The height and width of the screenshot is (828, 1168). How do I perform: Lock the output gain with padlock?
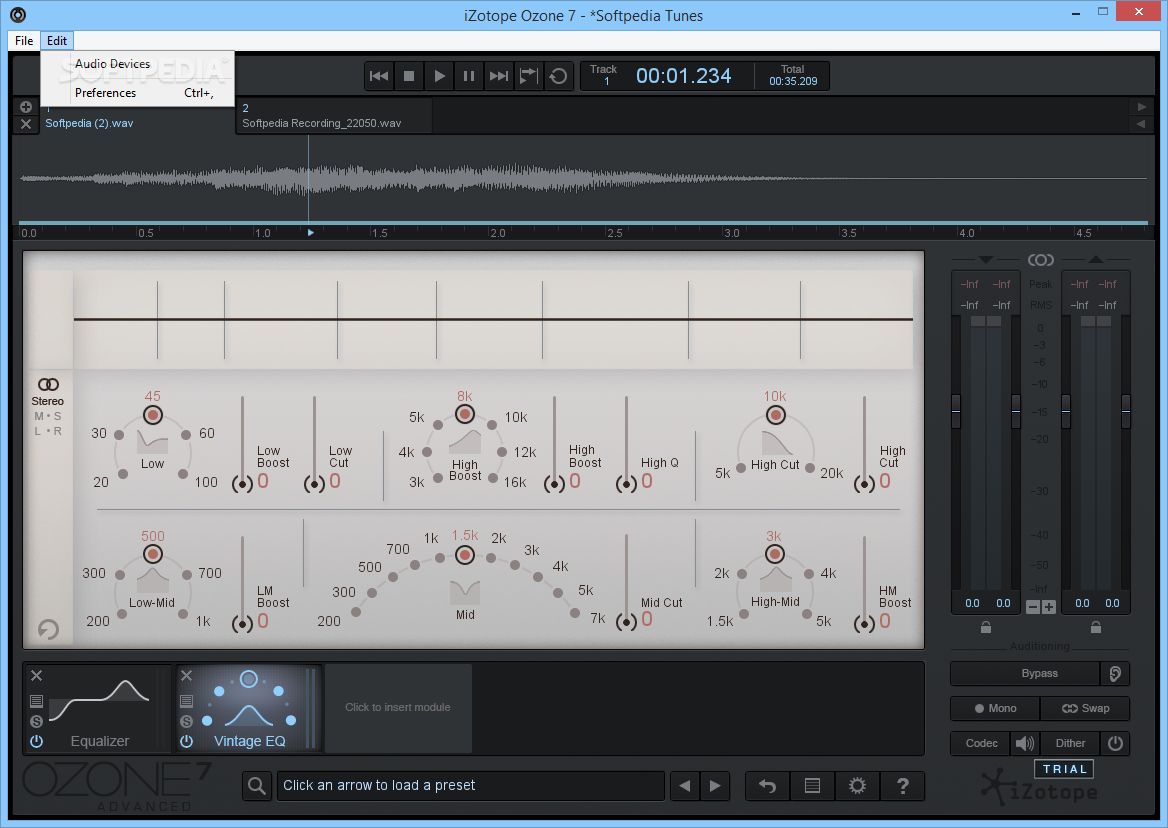pos(1096,628)
